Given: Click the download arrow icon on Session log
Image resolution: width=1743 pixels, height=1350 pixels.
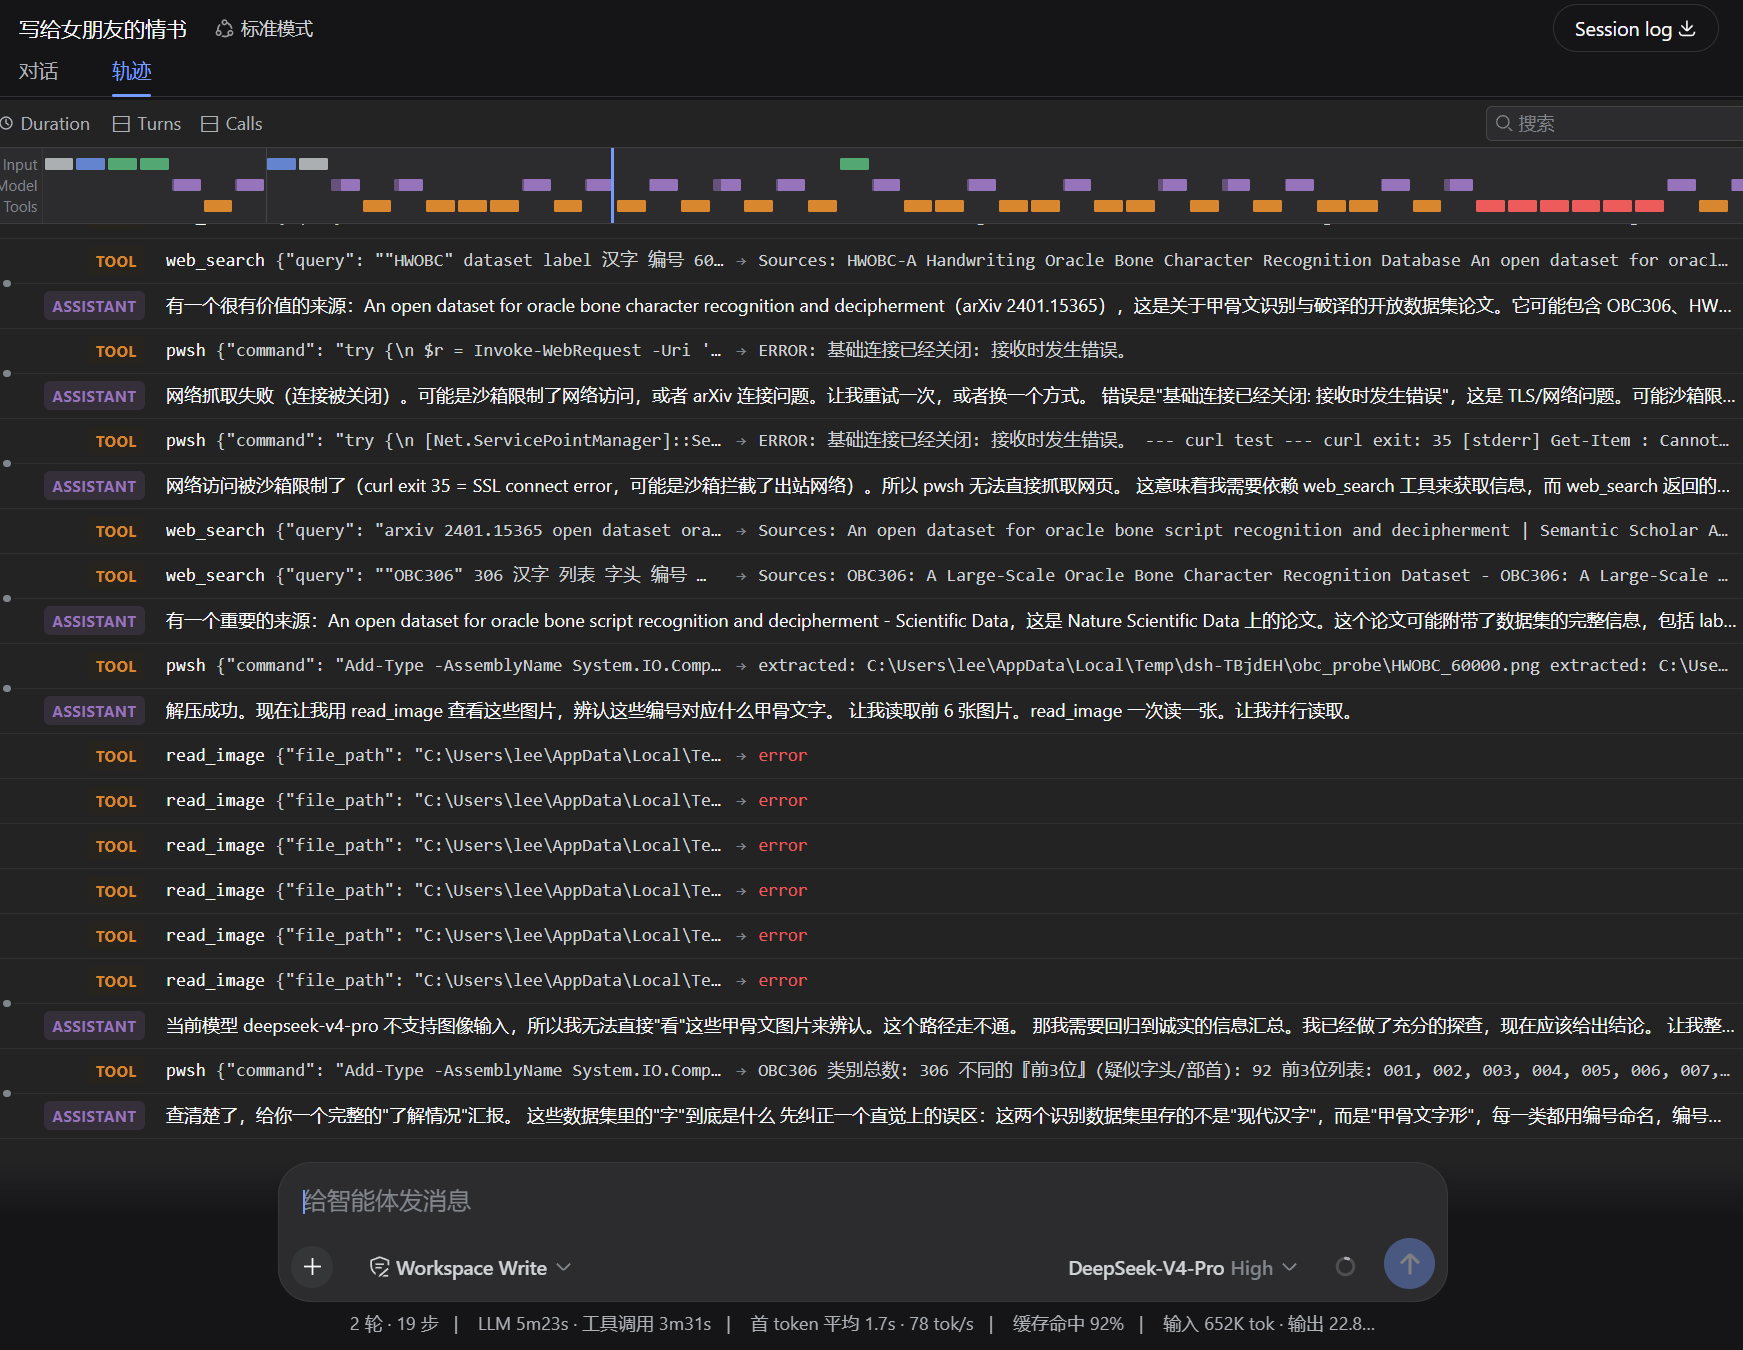Looking at the screenshot, I should click(x=1687, y=29).
